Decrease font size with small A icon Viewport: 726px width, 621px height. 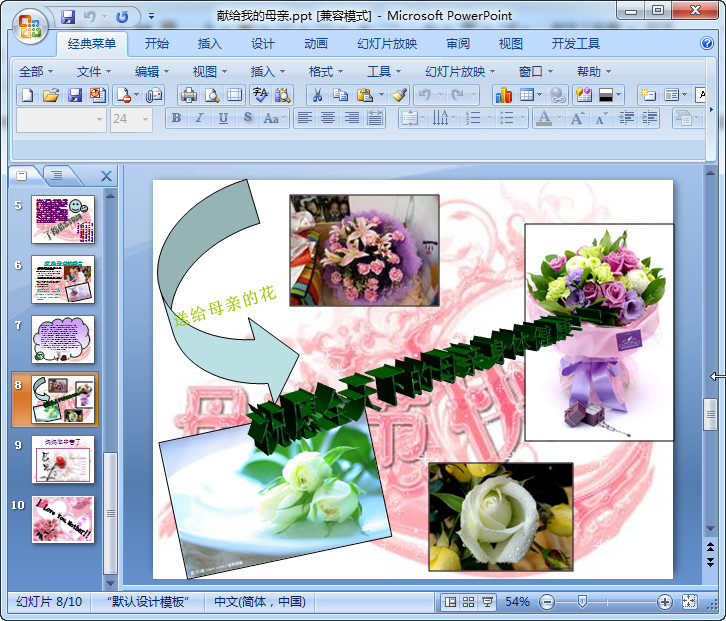point(601,119)
